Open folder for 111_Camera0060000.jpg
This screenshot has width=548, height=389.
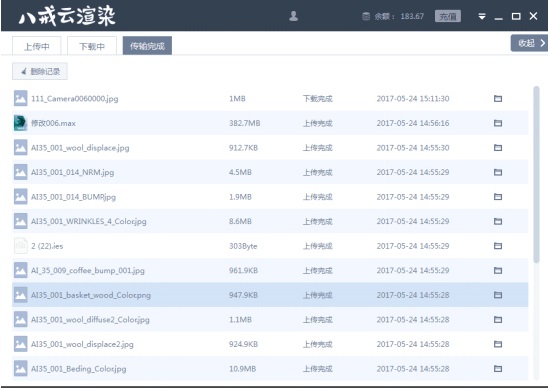(498, 99)
